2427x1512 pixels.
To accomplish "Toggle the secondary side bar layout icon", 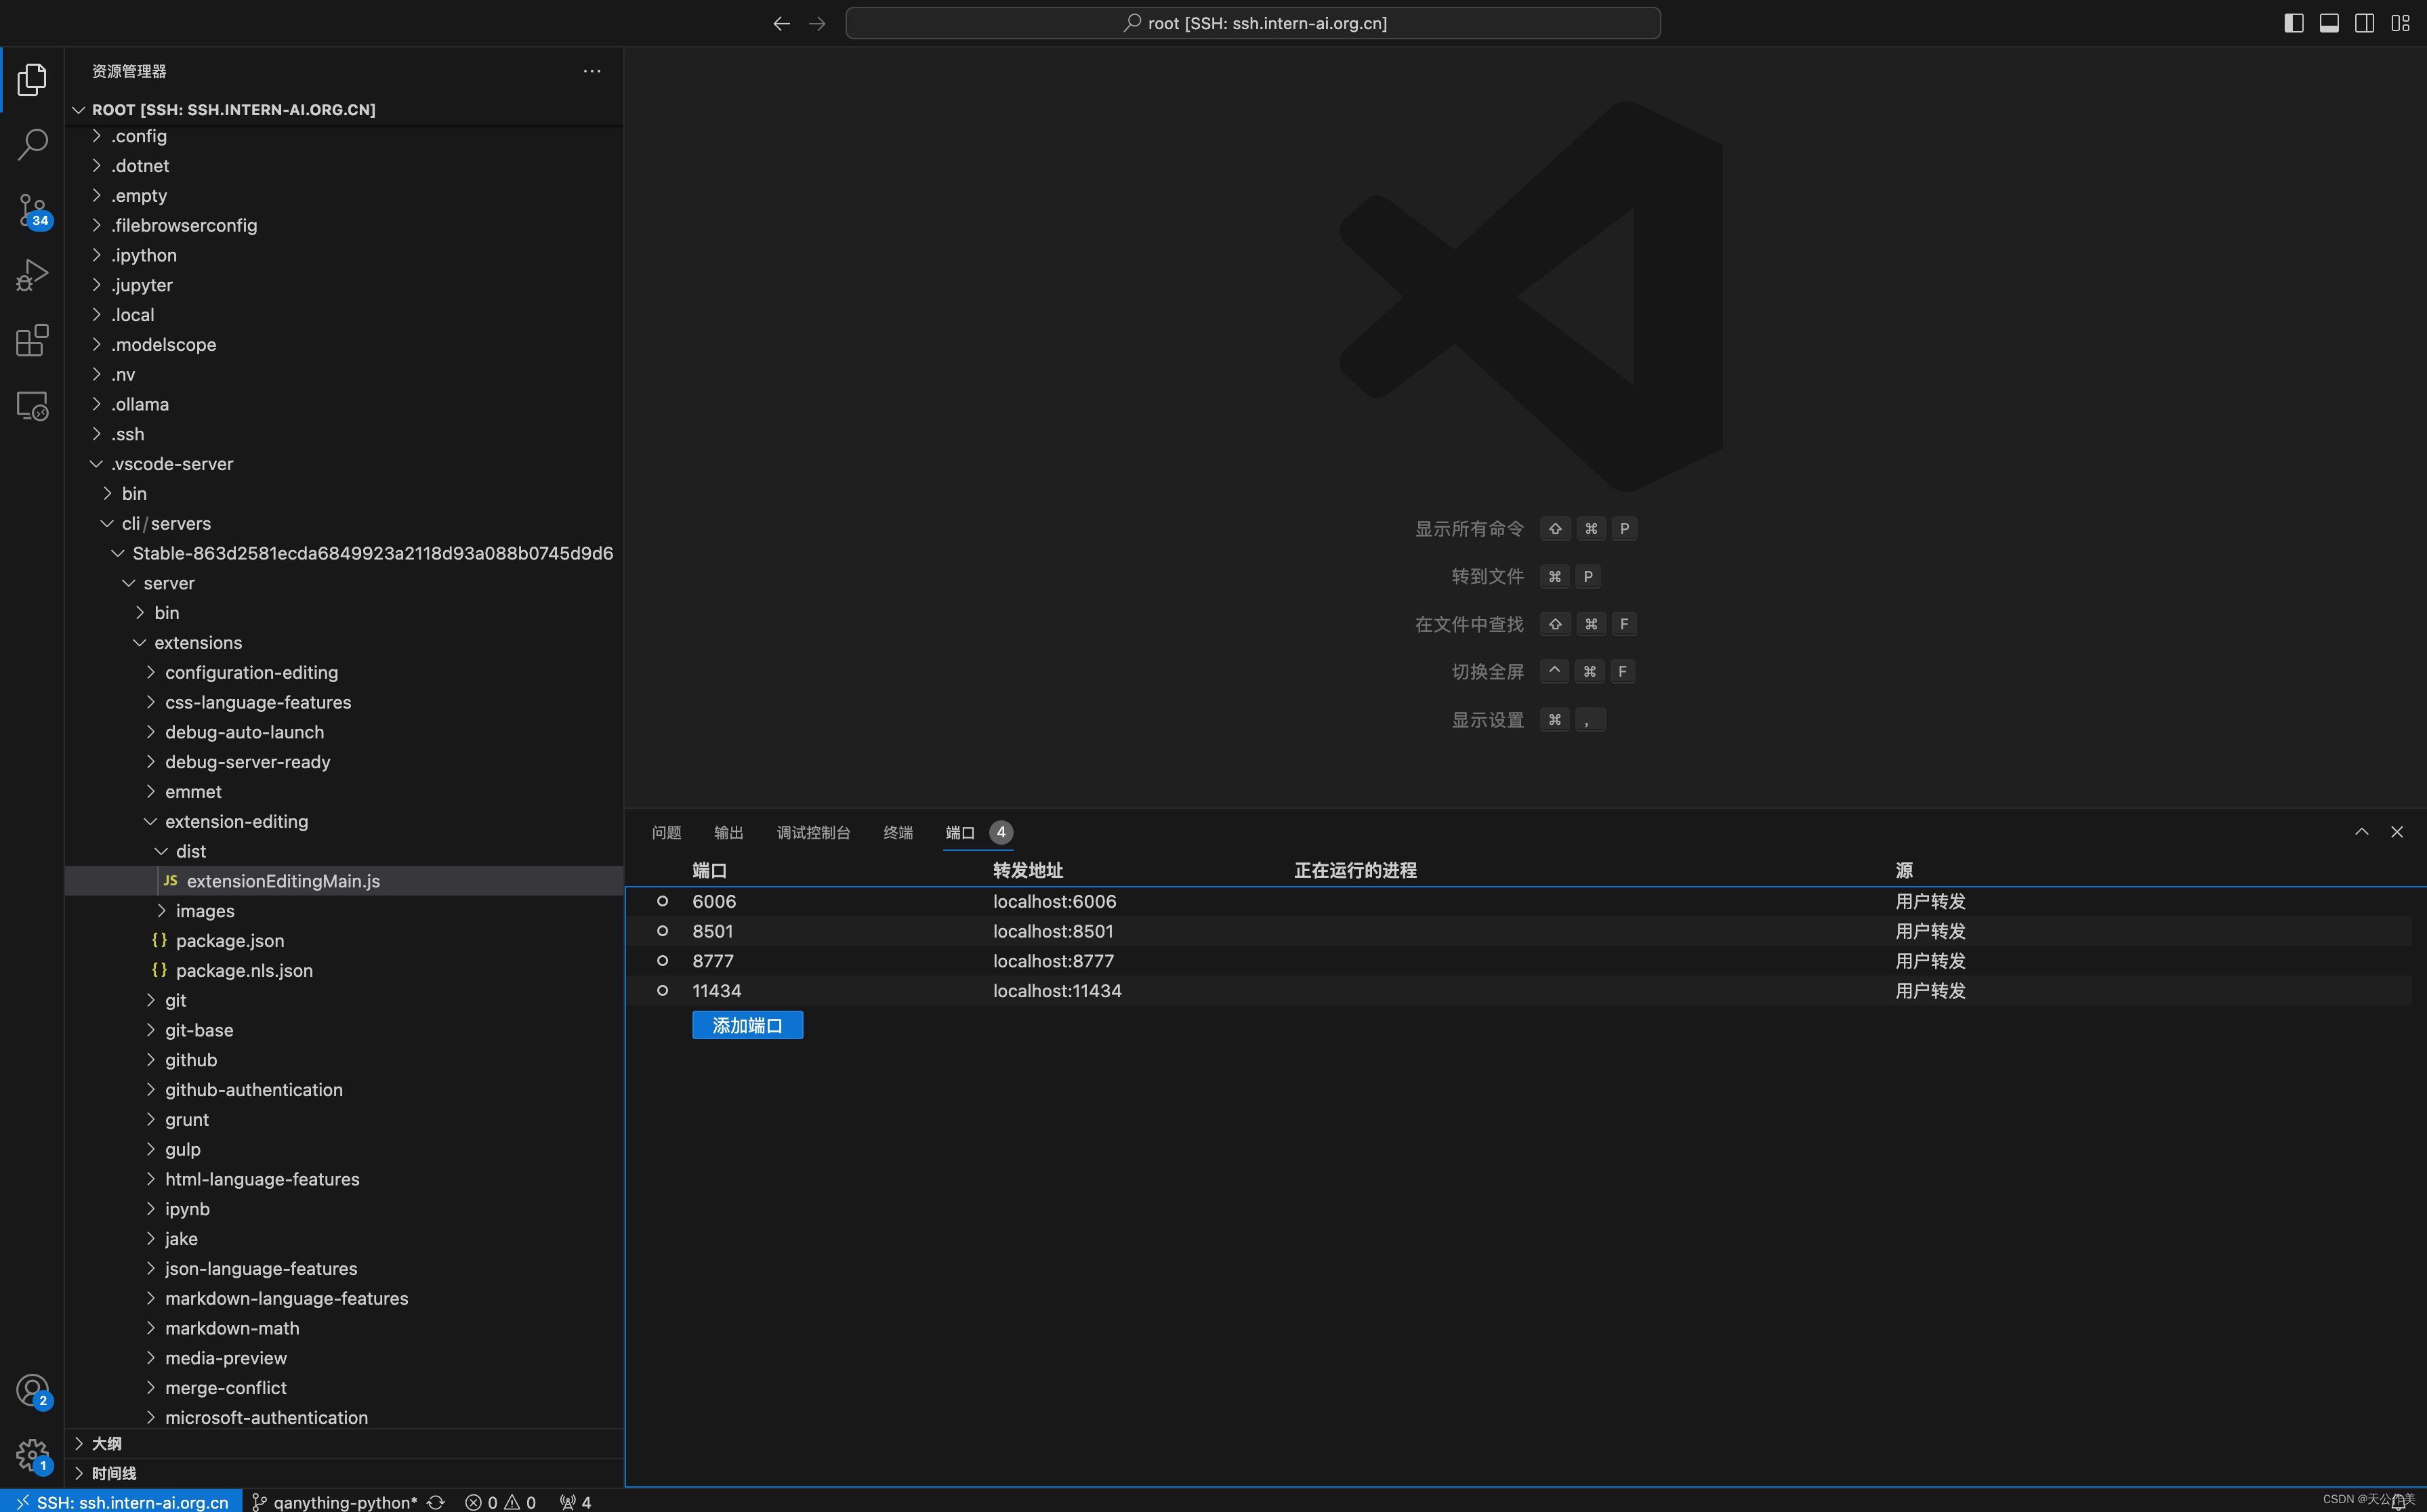I will pyautogui.click(x=2364, y=23).
